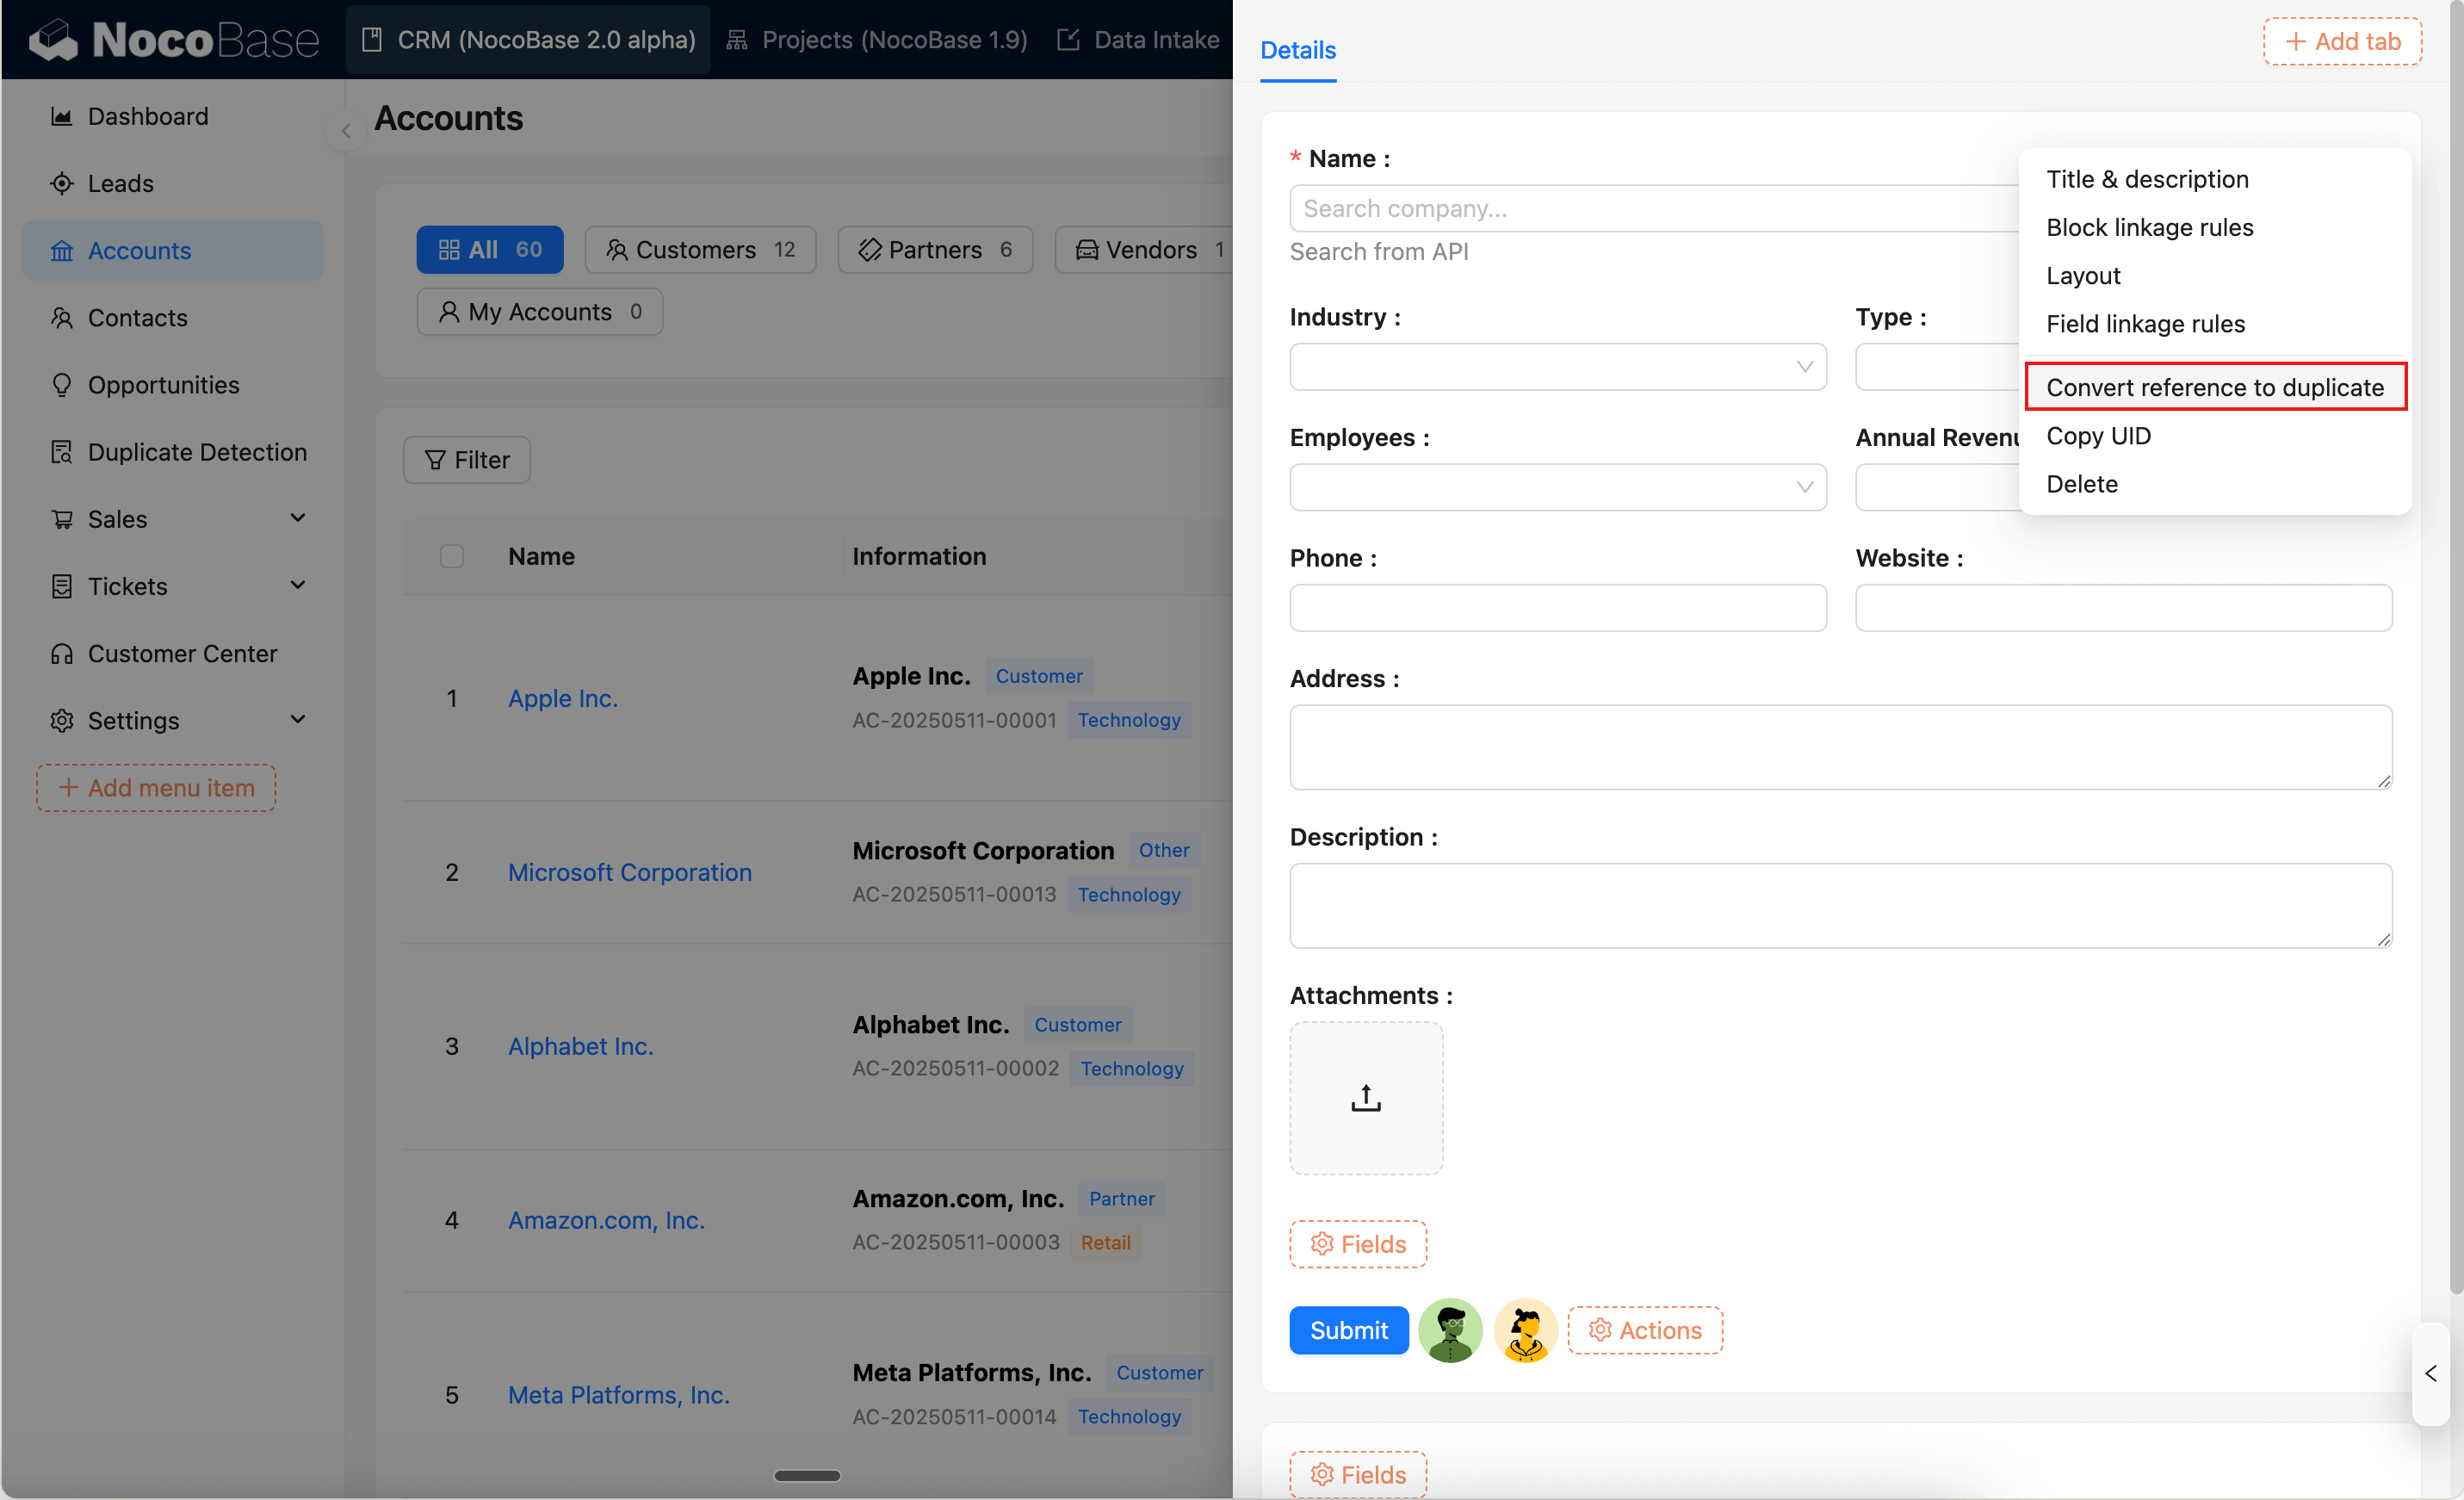Click the Duplicate Detection search-file icon
The width and height of the screenshot is (2464, 1500).
pos(61,452)
